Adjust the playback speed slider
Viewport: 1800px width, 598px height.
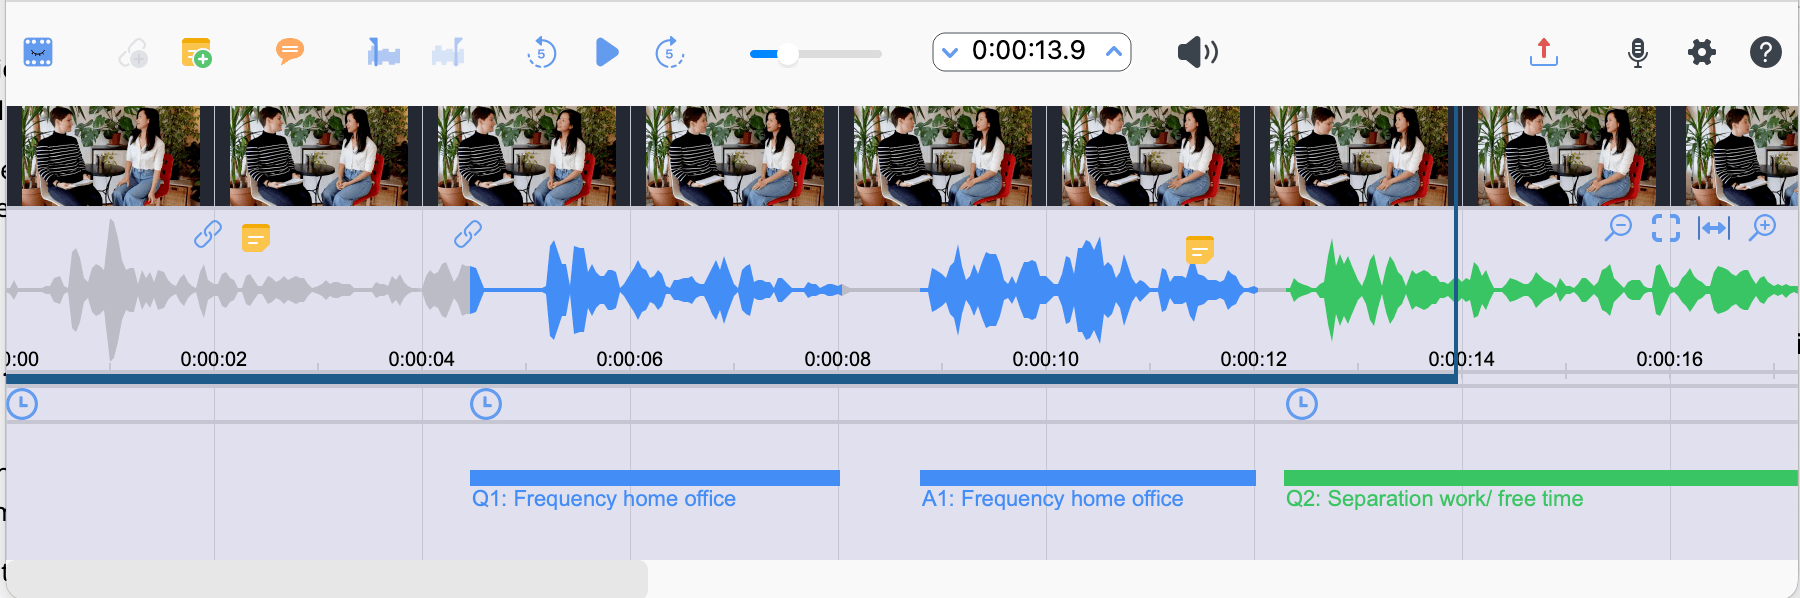tap(816, 54)
